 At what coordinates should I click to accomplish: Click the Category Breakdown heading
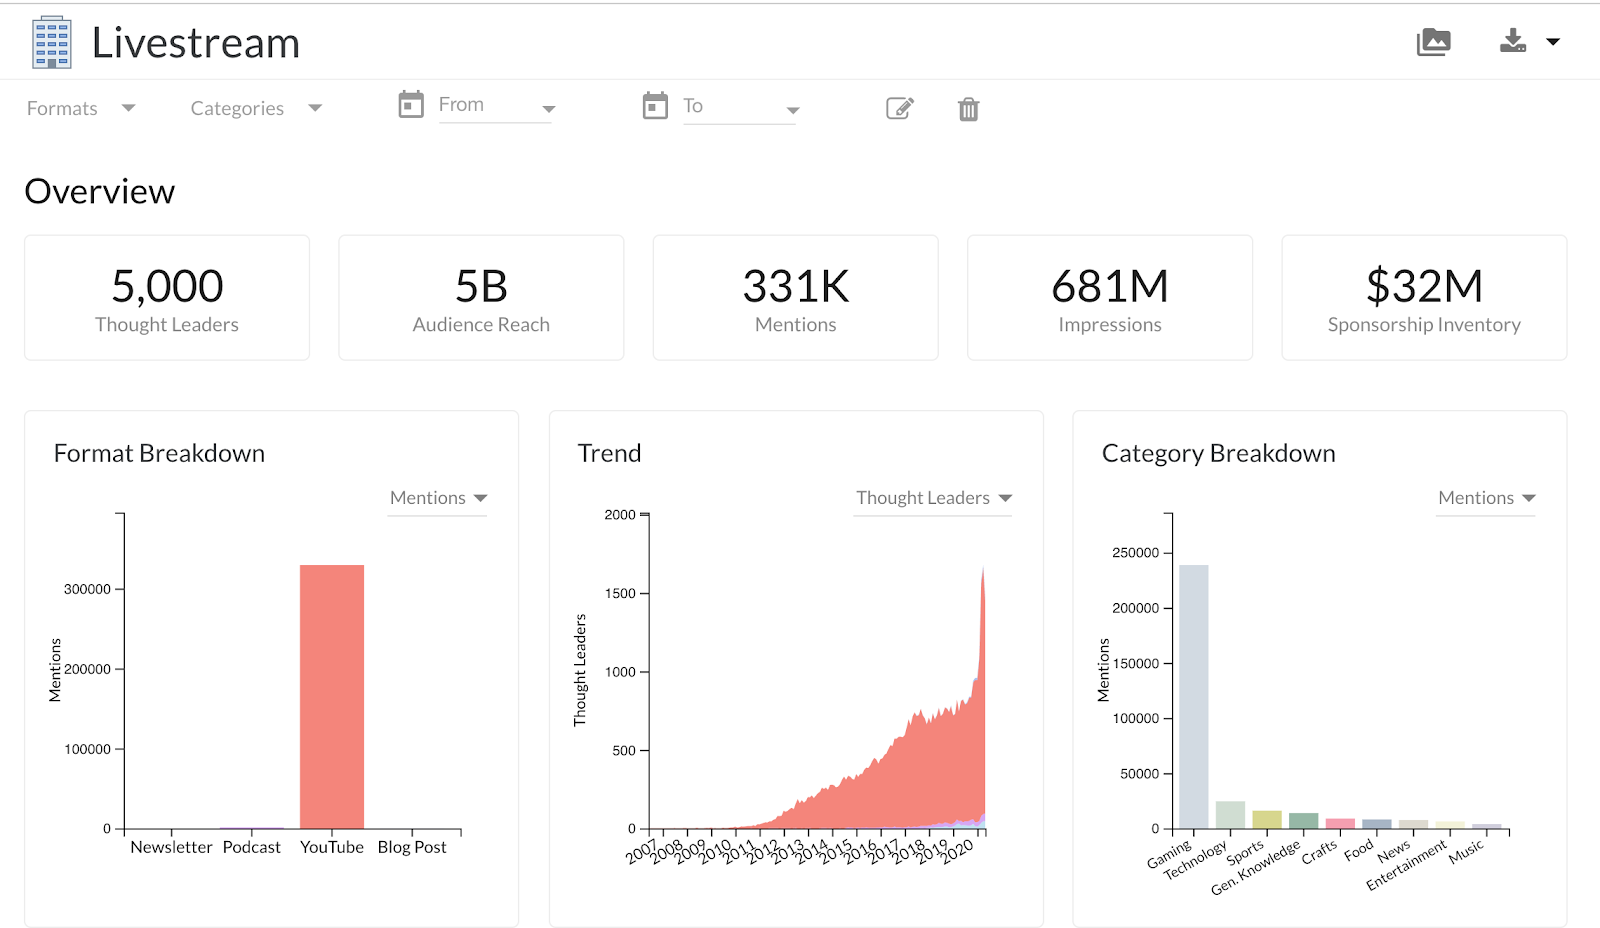[1219, 453]
